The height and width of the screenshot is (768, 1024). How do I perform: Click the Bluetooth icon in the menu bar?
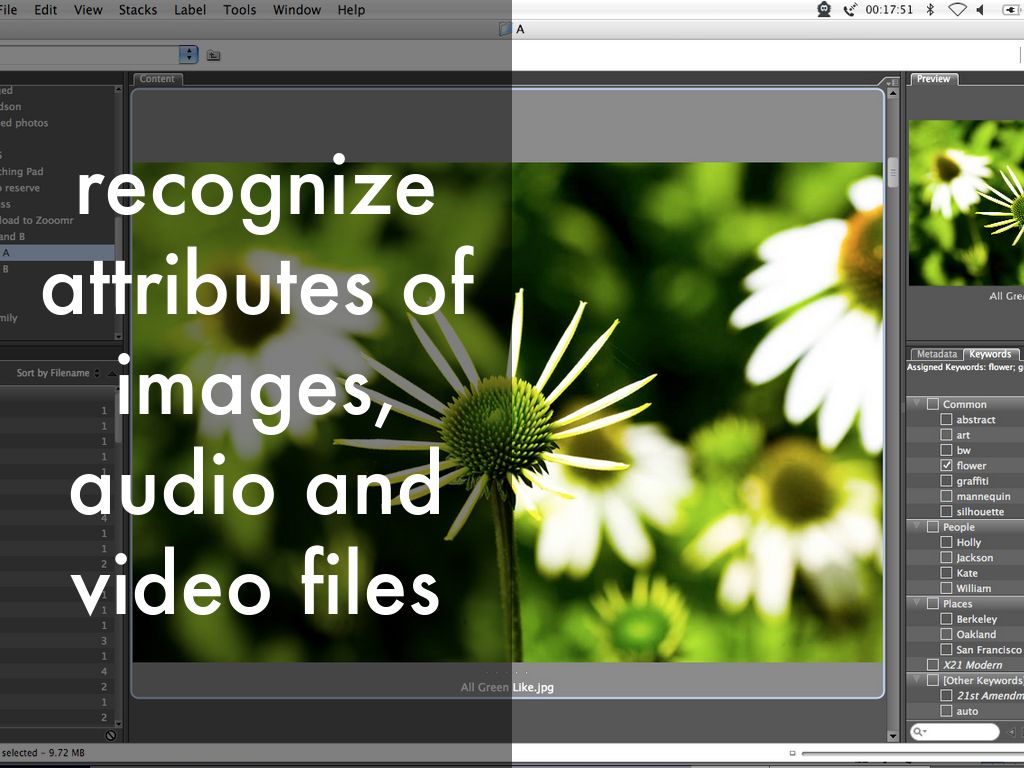point(929,10)
